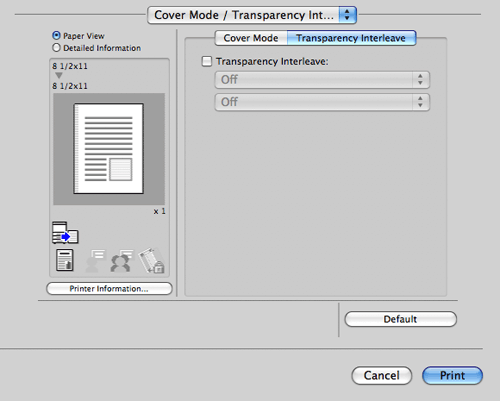Screen dimensions: 500x401
Task: Open the second Off dropdown
Action: click(x=322, y=102)
